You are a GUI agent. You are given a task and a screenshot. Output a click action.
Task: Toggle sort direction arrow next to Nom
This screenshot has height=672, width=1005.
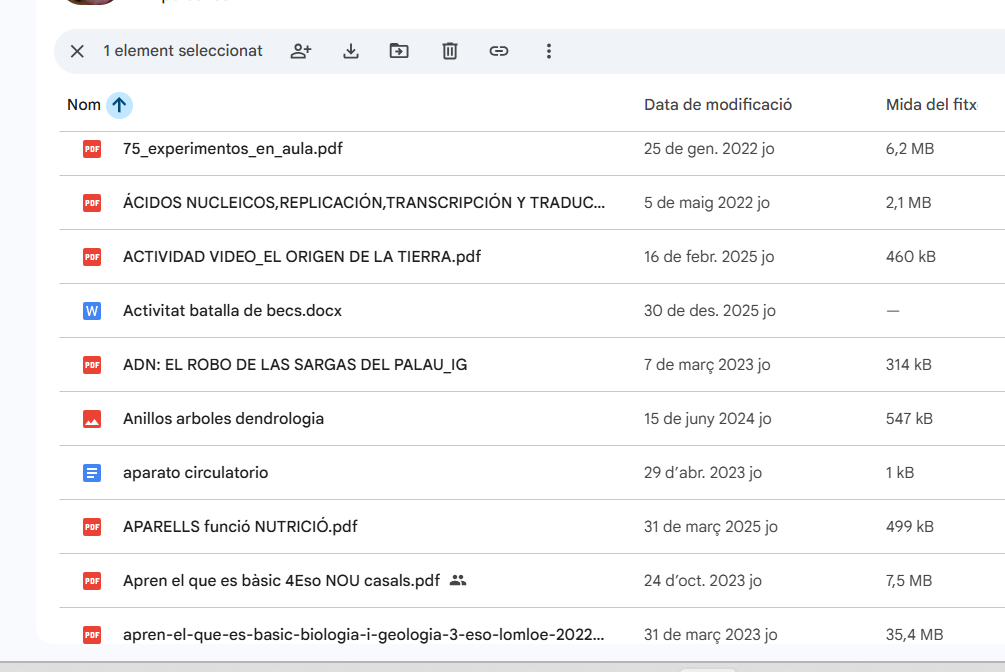[119, 105]
